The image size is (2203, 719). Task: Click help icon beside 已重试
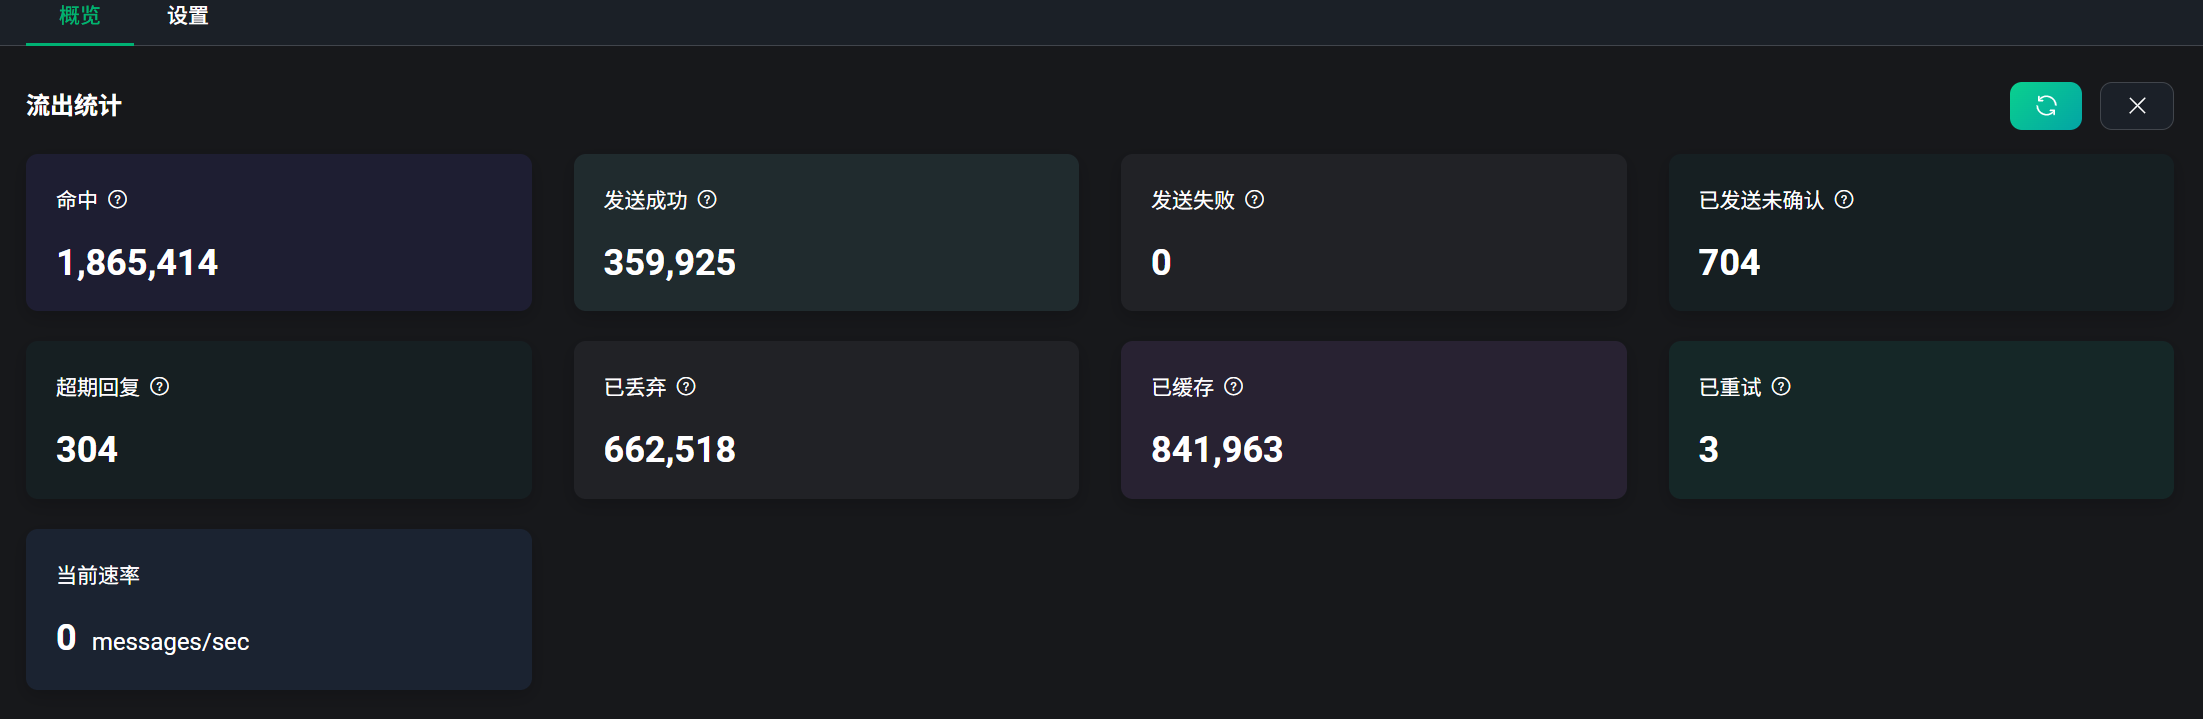(x=1781, y=387)
